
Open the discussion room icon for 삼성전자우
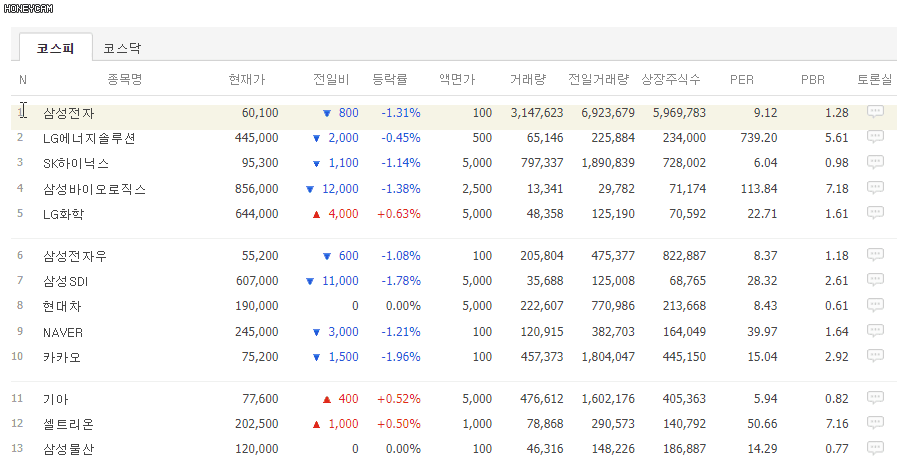coord(875,255)
